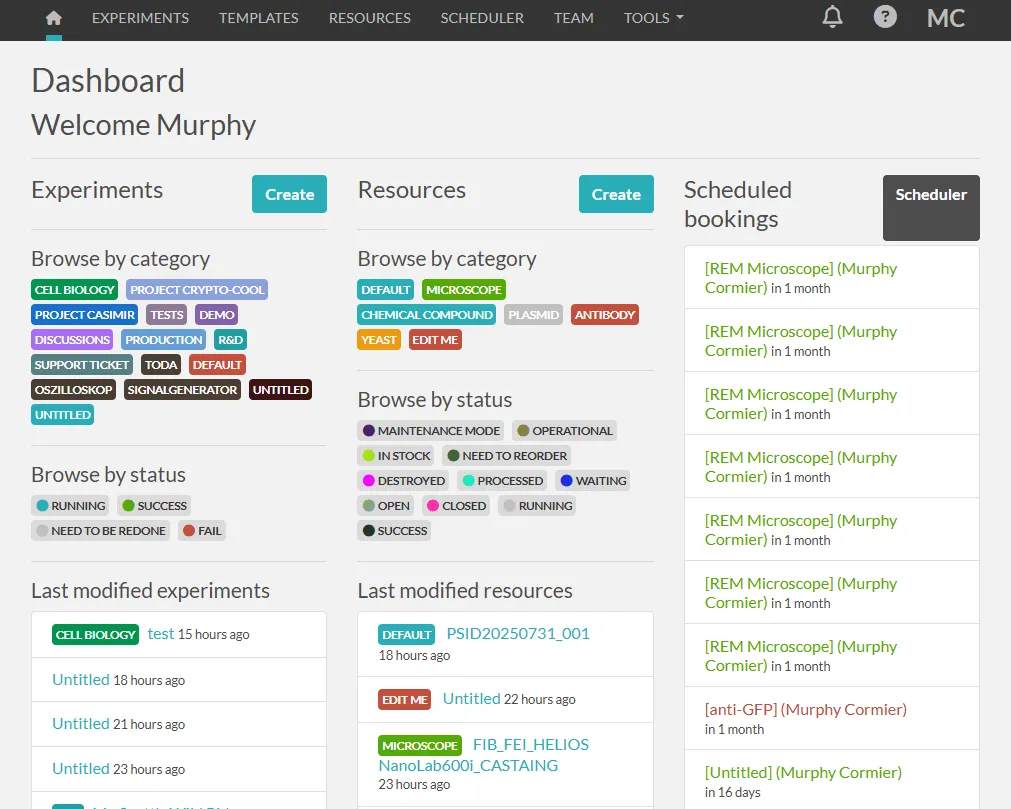
Task: Browse the DISCUSSIONS experiment category
Action: click(72, 340)
